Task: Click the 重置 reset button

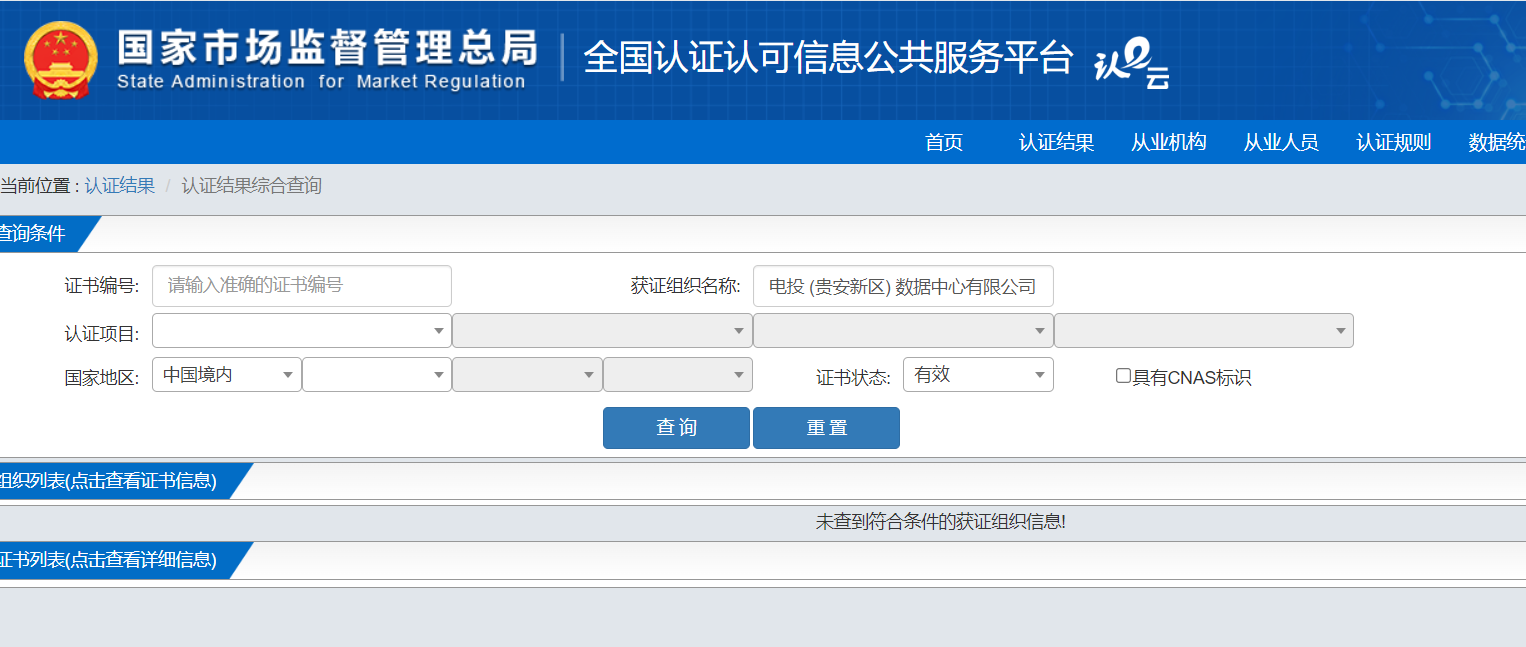Action: [826, 428]
